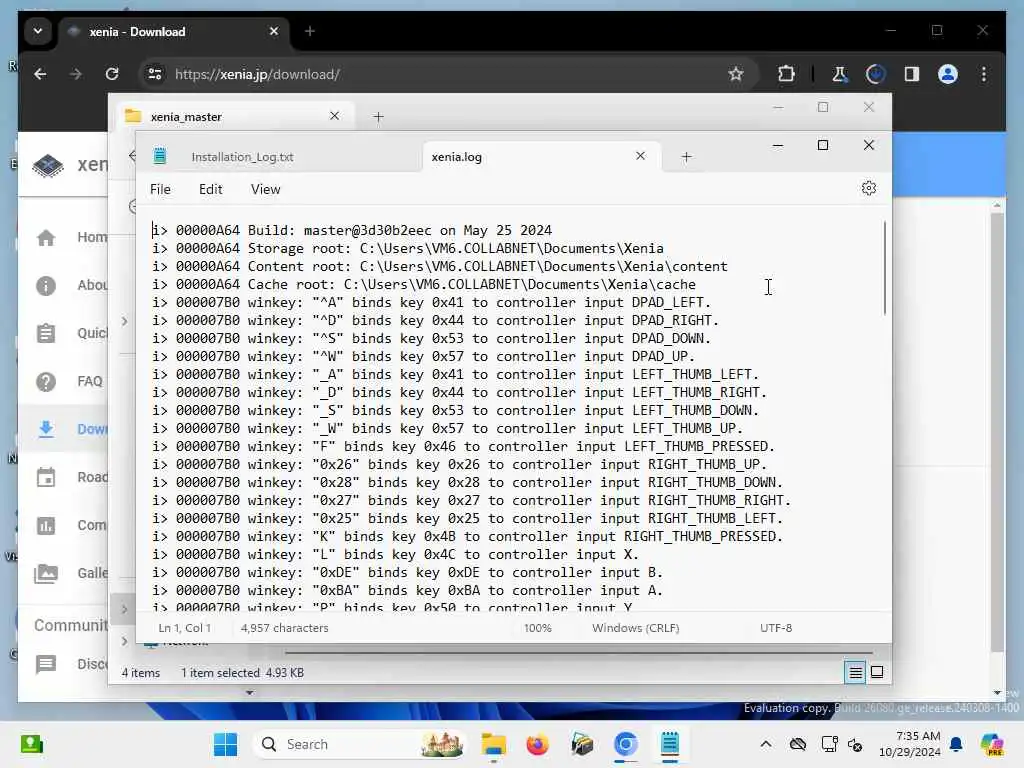Open a new Chrome tab
Image resolution: width=1024 pixels, height=768 pixels.
pyautogui.click(x=310, y=31)
